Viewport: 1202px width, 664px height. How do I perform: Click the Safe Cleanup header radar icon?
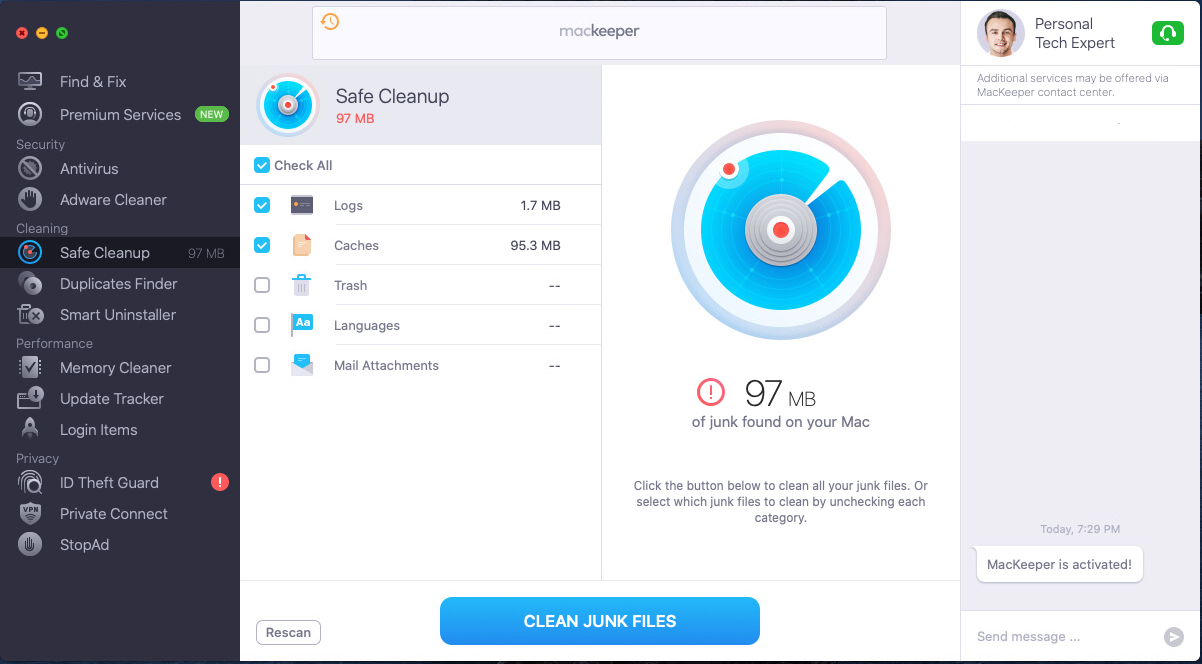[x=288, y=105]
